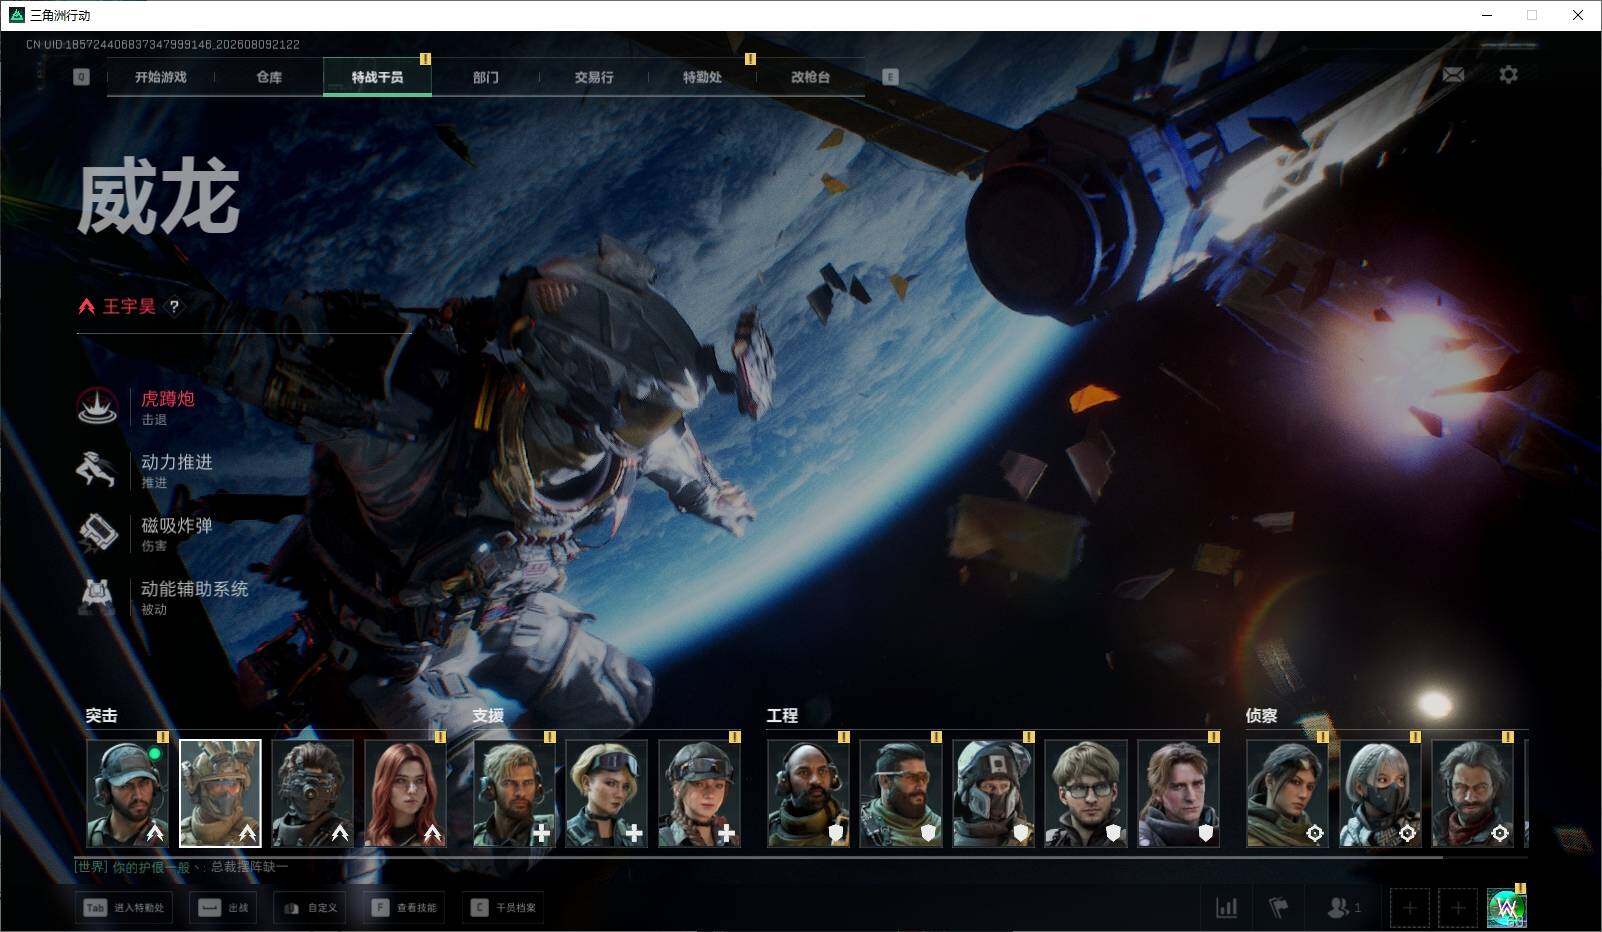
Task: Select the blond bearded support operator
Action: coord(514,793)
